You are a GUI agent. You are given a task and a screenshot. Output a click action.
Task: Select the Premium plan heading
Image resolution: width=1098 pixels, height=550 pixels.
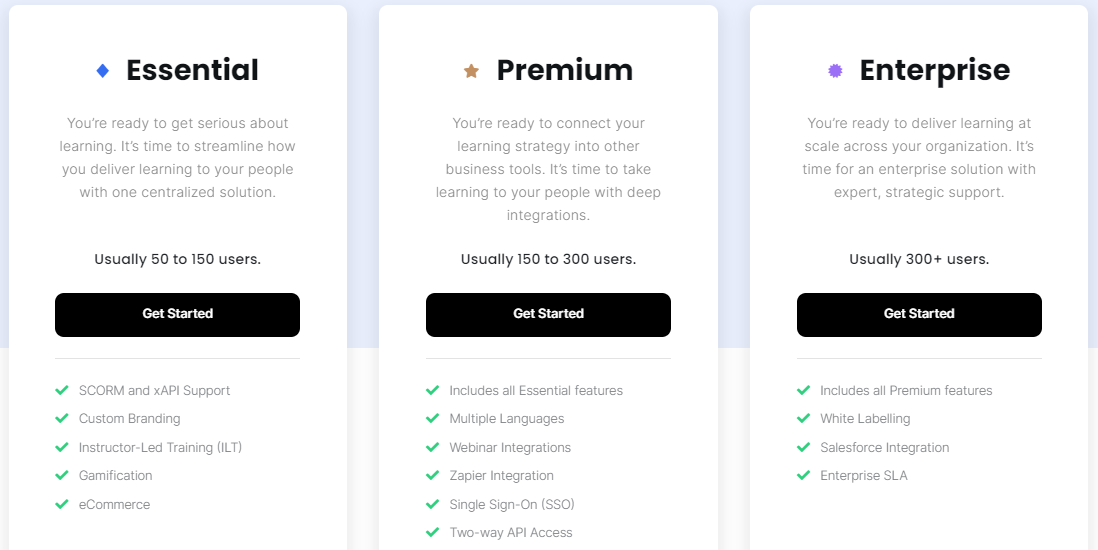point(564,70)
